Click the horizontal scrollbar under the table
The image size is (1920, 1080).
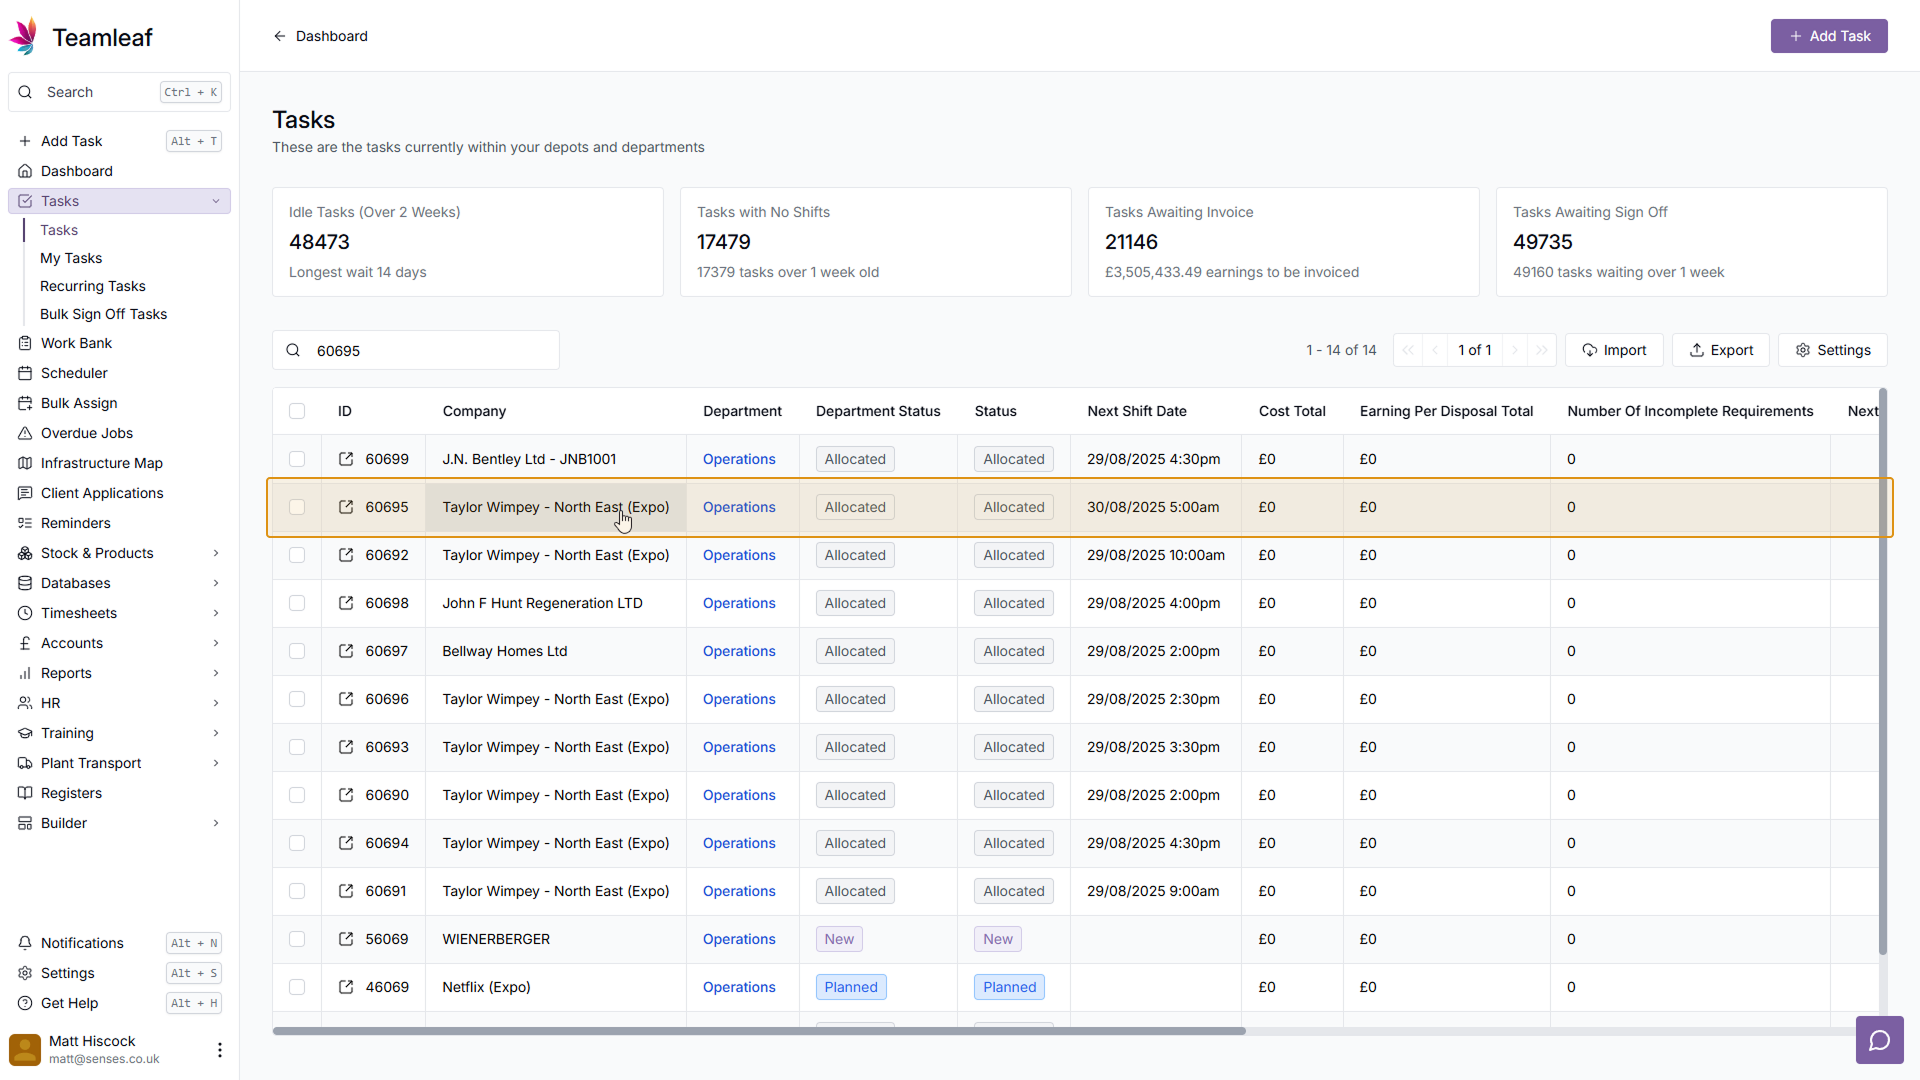tap(759, 1031)
